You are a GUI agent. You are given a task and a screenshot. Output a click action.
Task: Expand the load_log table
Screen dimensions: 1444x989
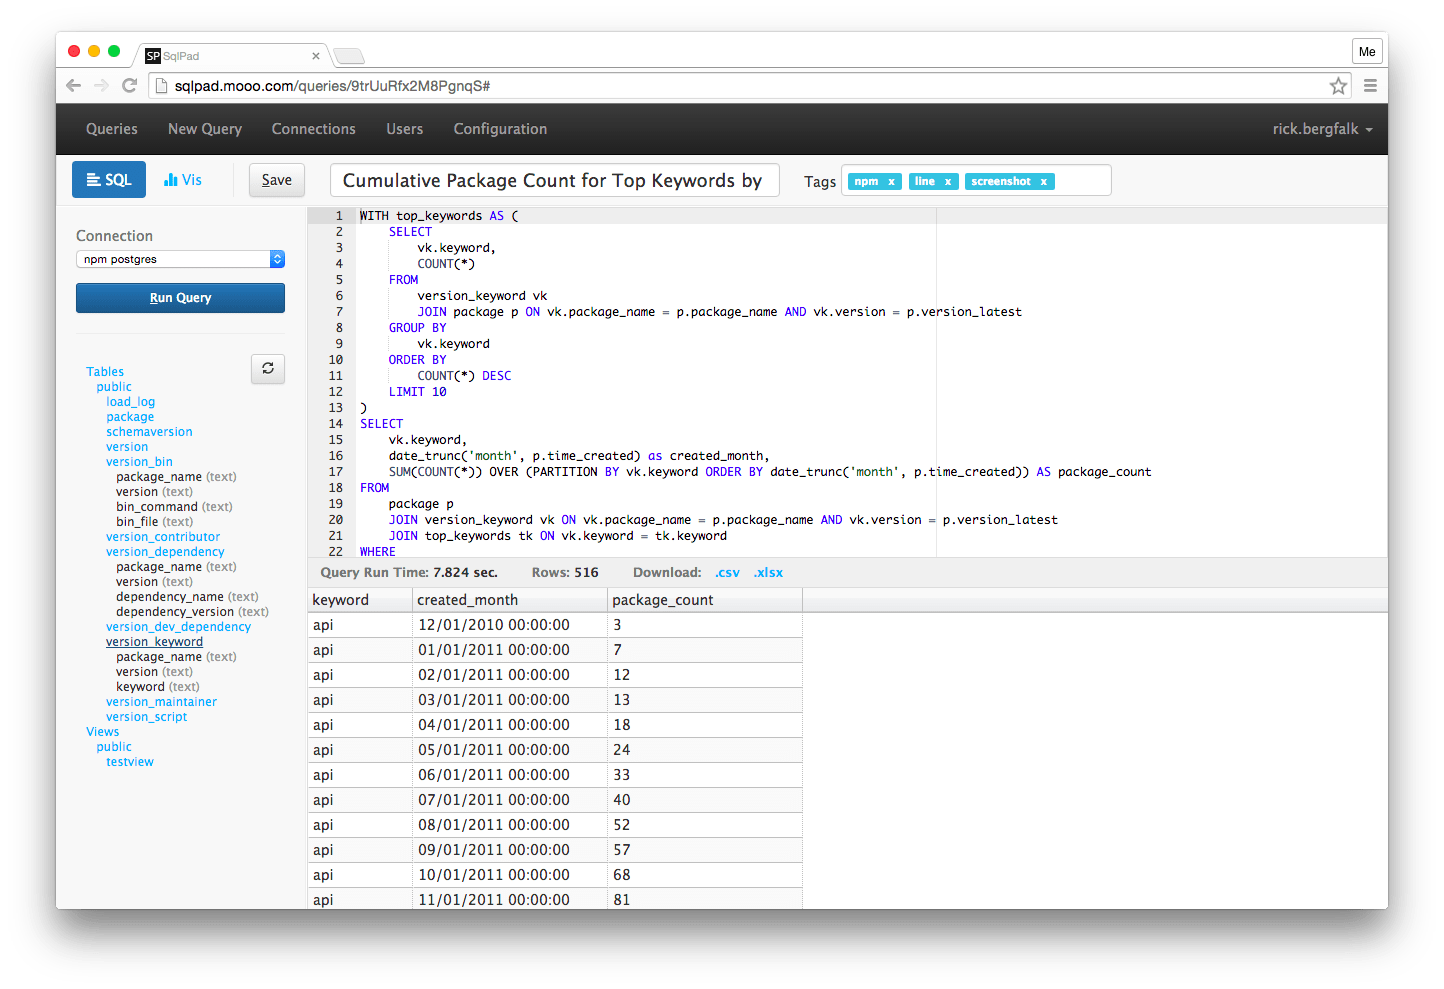[x=131, y=402]
